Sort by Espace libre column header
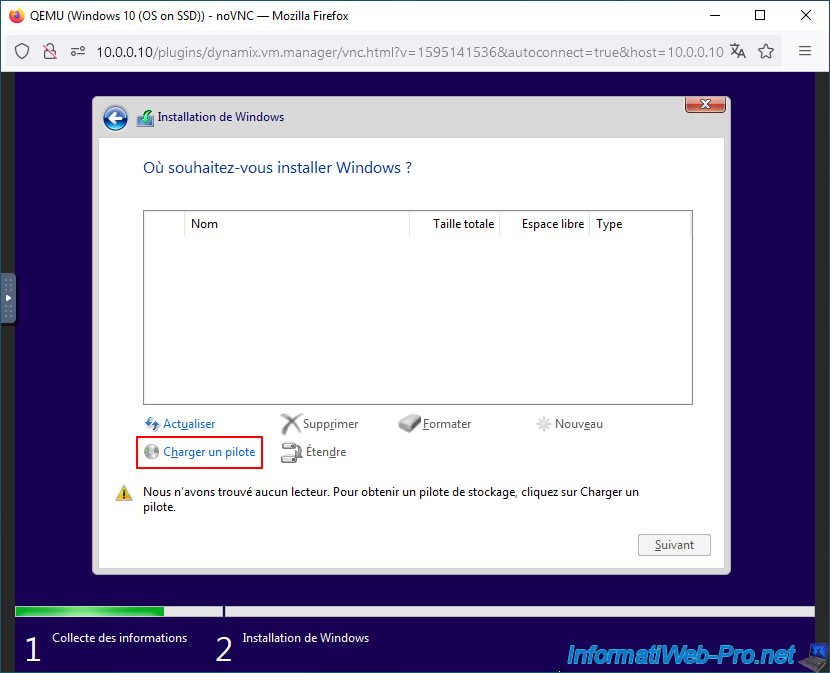Screen dimensions: 830x673 pos(545,224)
